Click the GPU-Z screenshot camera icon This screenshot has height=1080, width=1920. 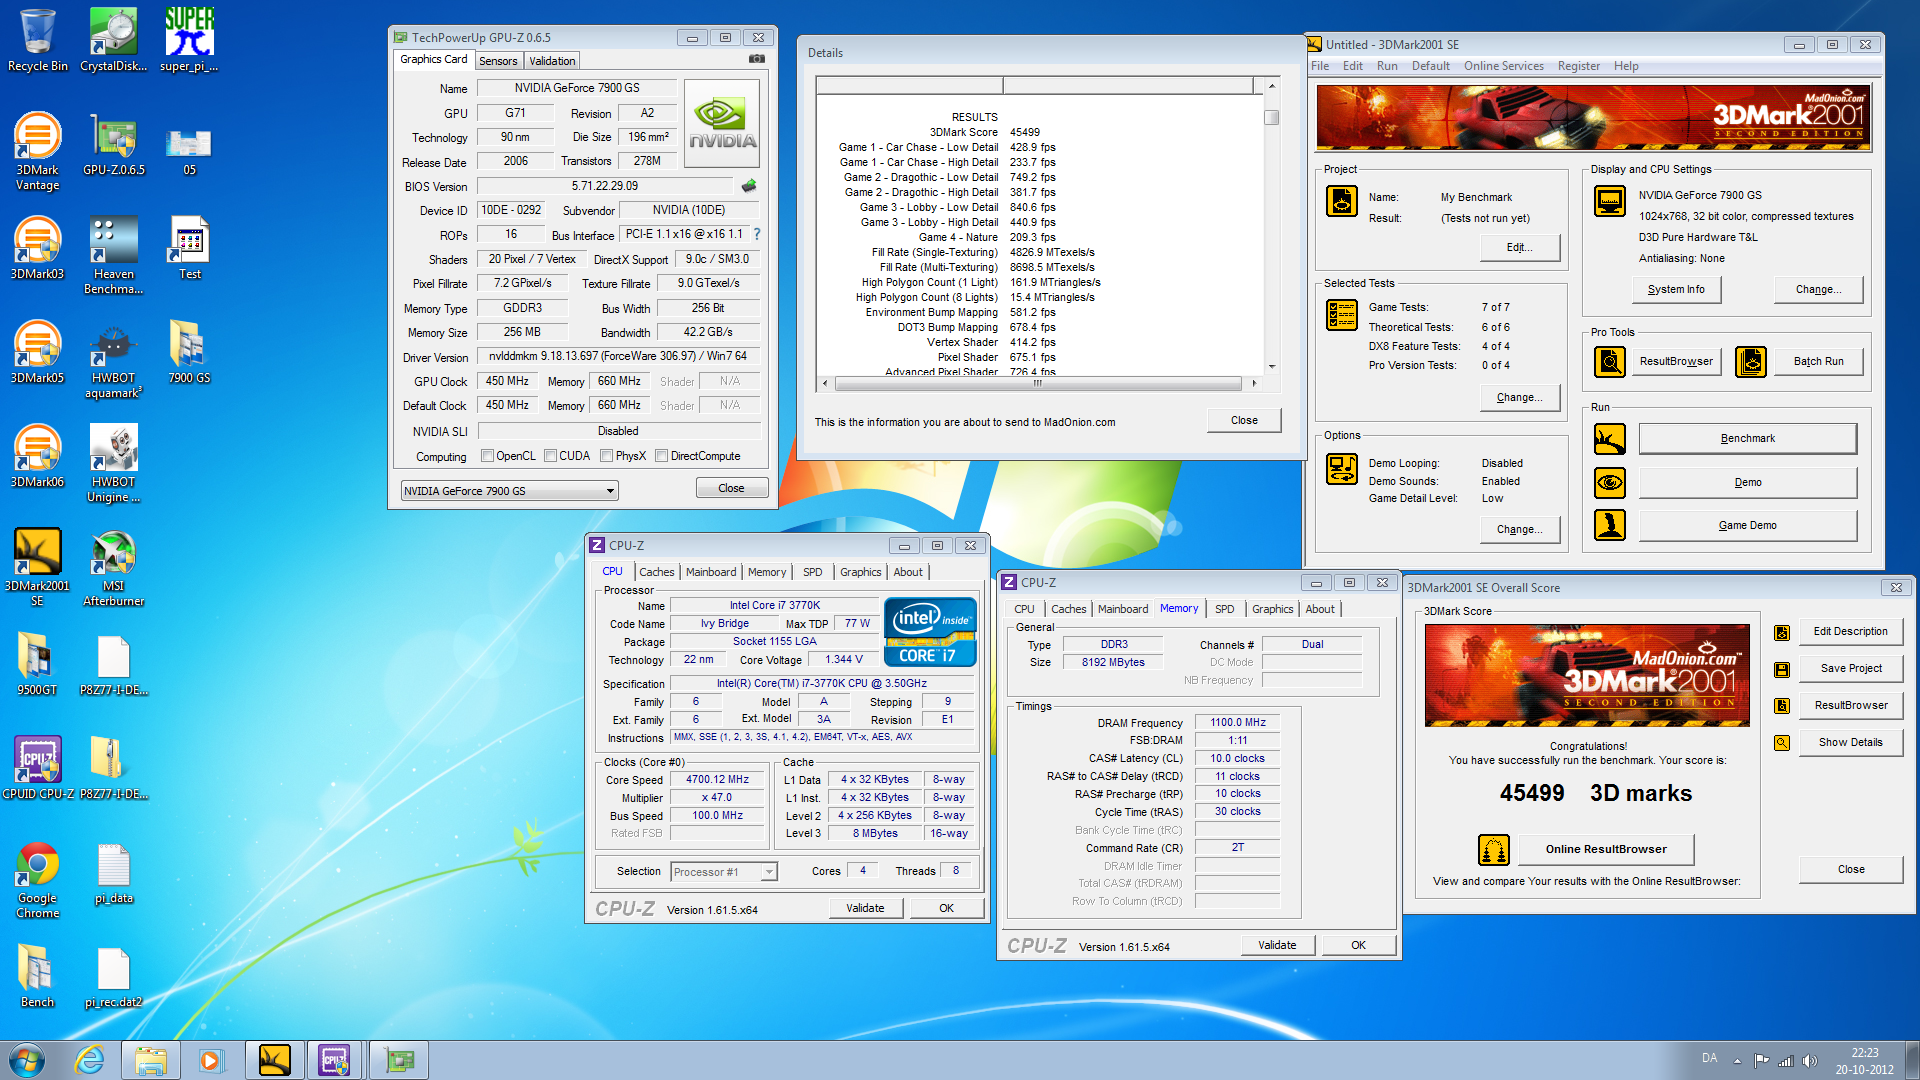(757, 59)
